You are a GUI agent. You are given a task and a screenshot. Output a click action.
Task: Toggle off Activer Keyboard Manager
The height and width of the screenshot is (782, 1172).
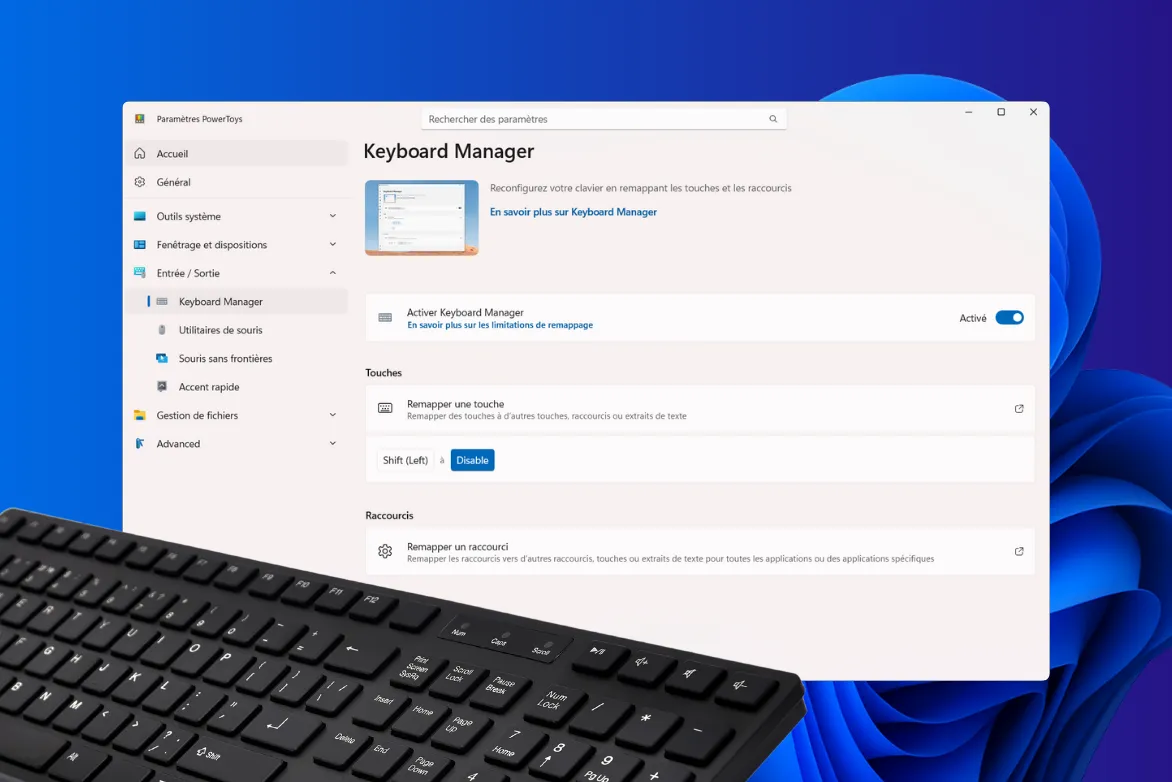click(x=1009, y=317)
